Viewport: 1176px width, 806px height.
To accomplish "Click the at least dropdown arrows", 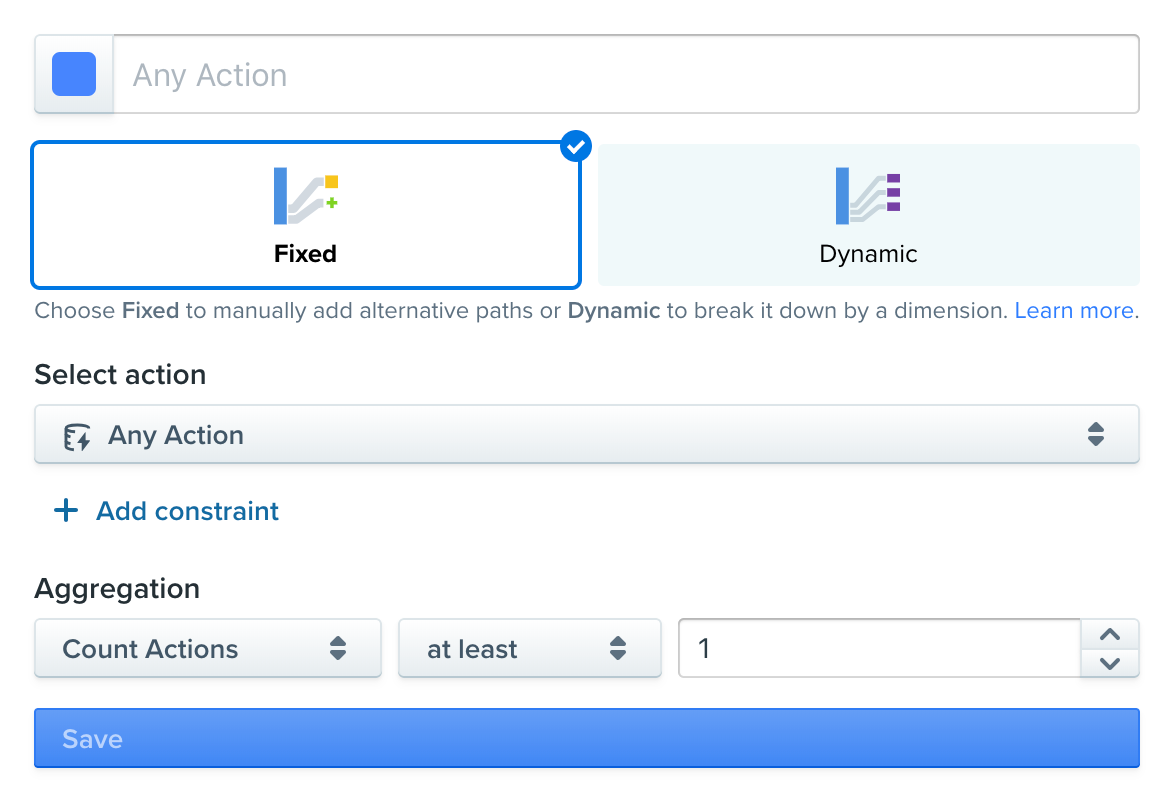I will 618,649.
